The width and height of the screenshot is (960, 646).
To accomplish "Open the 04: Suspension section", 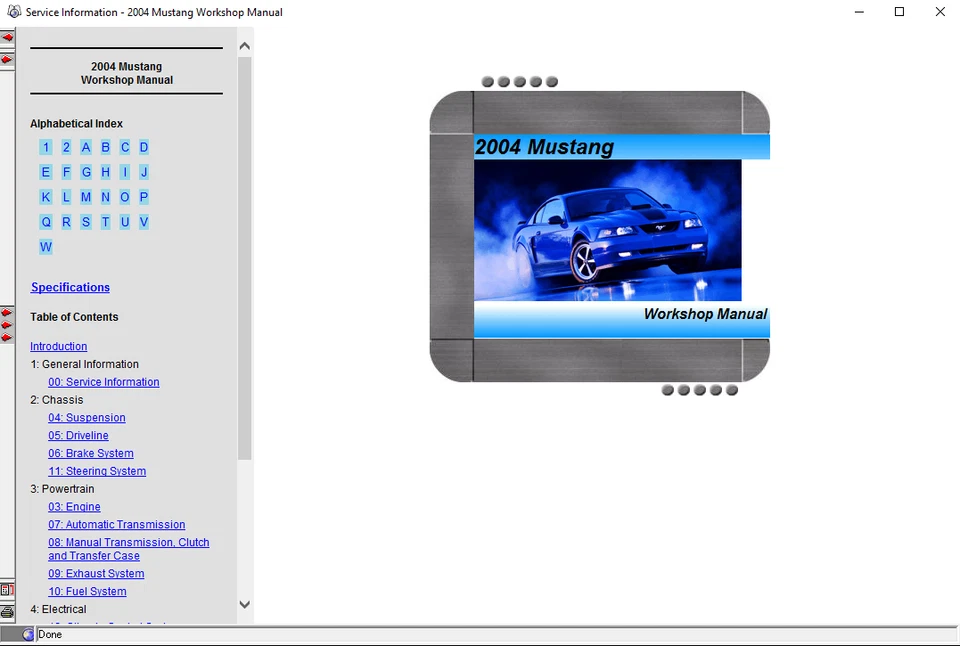I will 86,417.
